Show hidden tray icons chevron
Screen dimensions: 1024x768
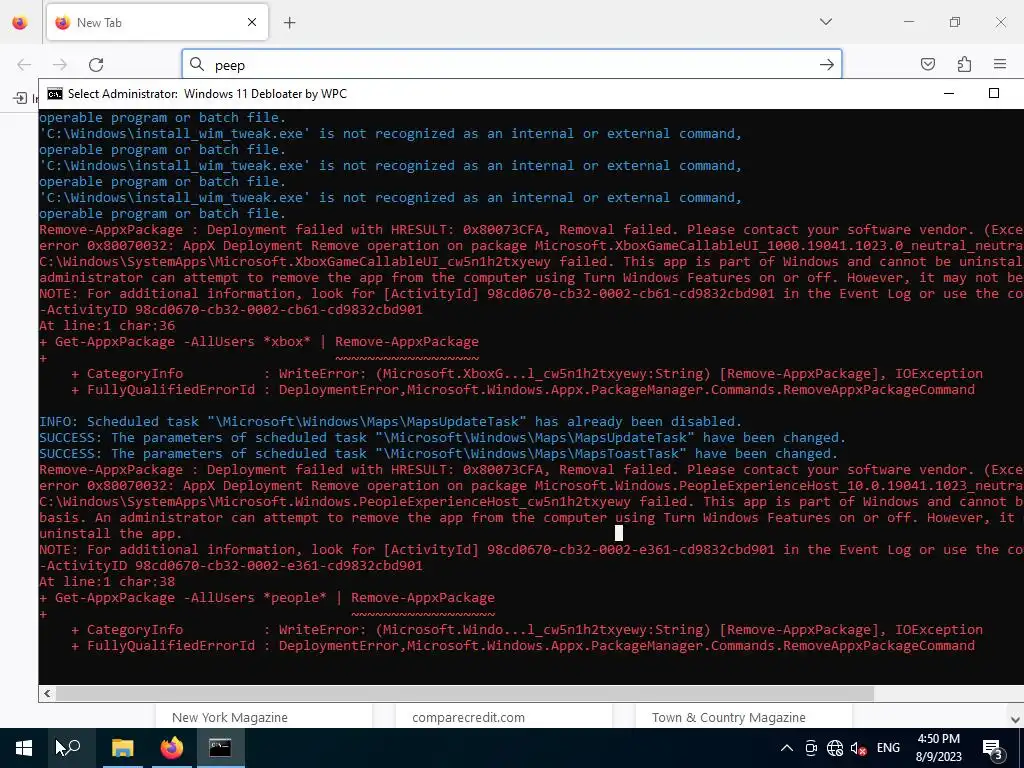click(x=787, y=748)
